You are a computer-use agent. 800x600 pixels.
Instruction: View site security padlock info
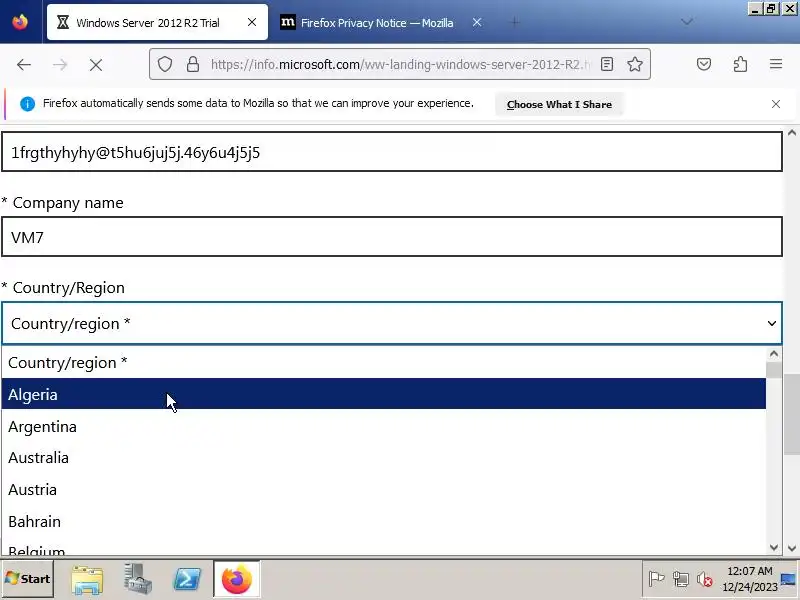pyautogui.click(x=192, y=64)
